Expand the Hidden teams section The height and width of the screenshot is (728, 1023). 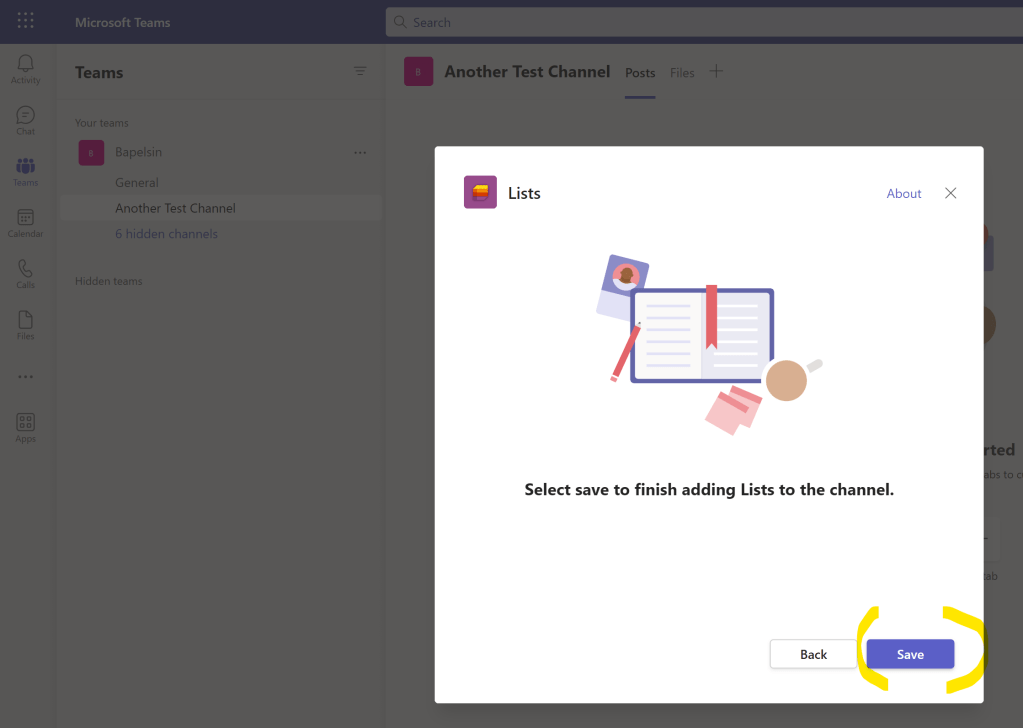coord(108,281)
